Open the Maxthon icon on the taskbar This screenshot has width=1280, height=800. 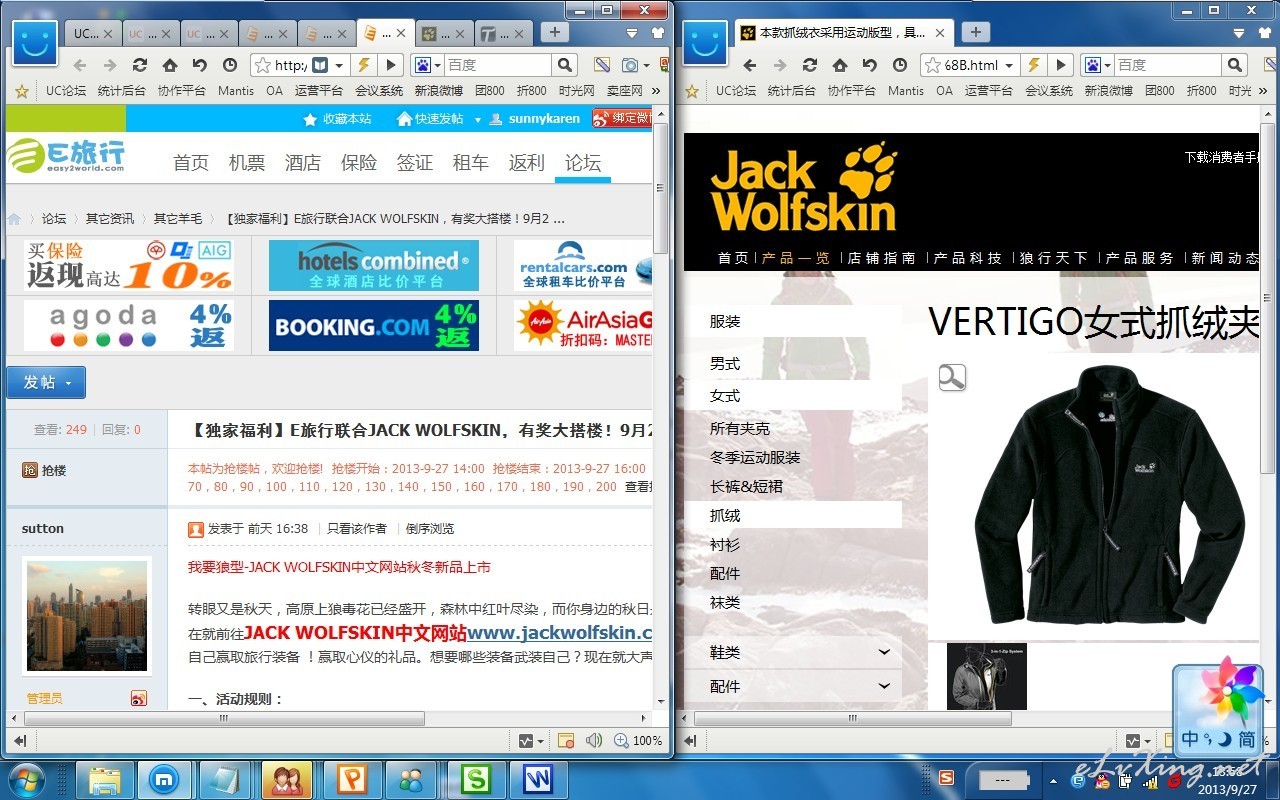(x=164, y=780)
